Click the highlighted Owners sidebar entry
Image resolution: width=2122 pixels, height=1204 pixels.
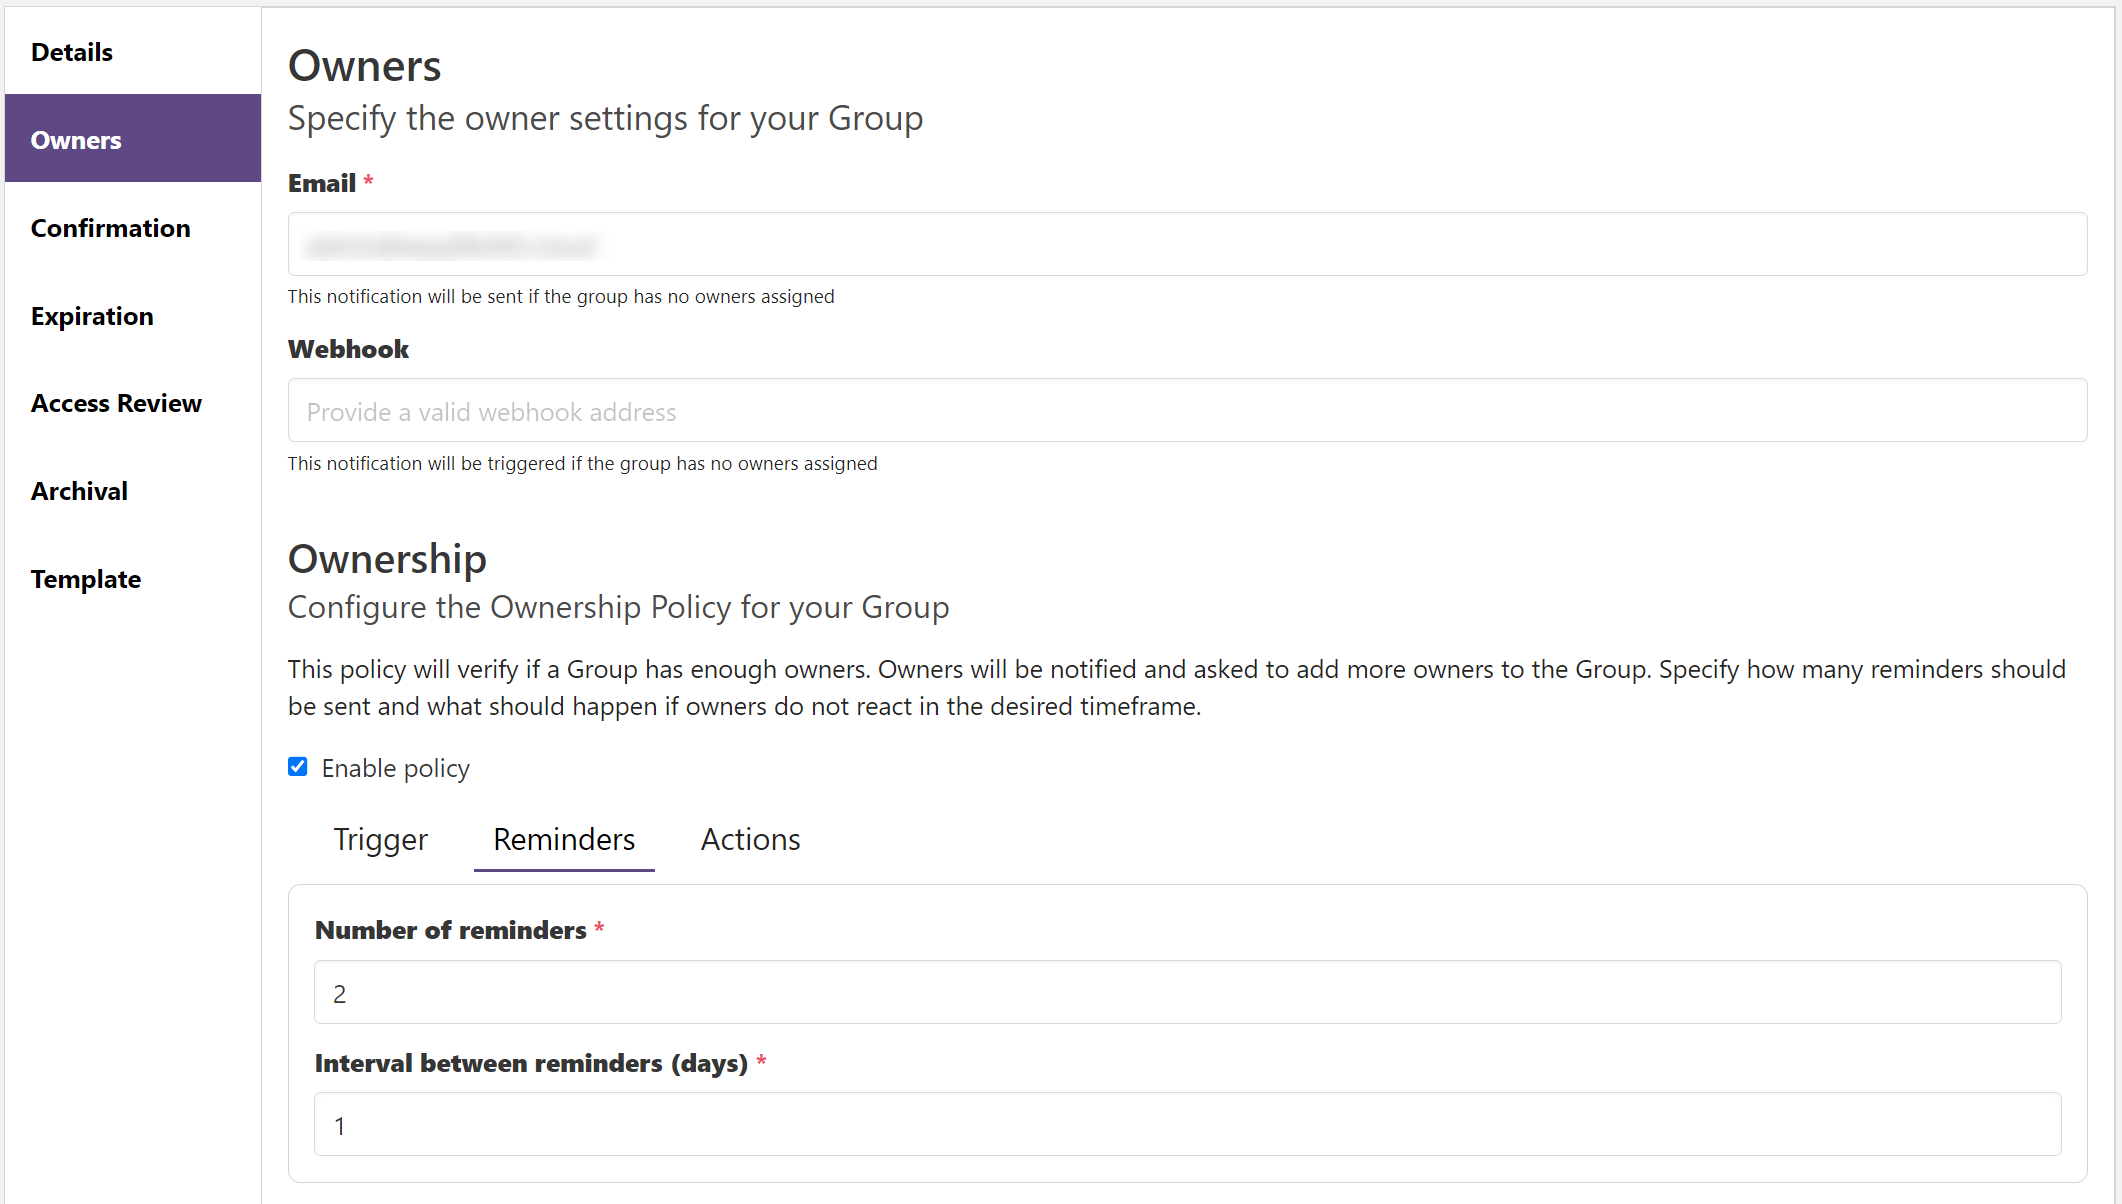76,139
